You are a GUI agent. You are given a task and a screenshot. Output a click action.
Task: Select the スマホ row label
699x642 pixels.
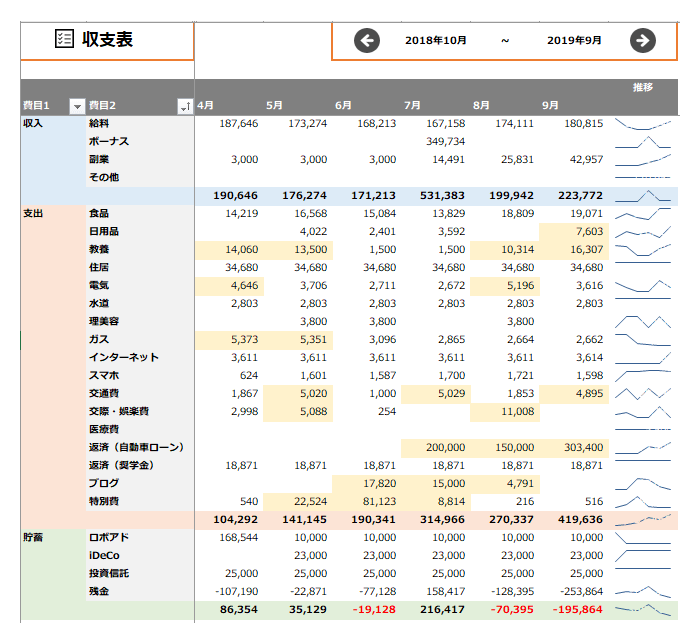(104, 375)
